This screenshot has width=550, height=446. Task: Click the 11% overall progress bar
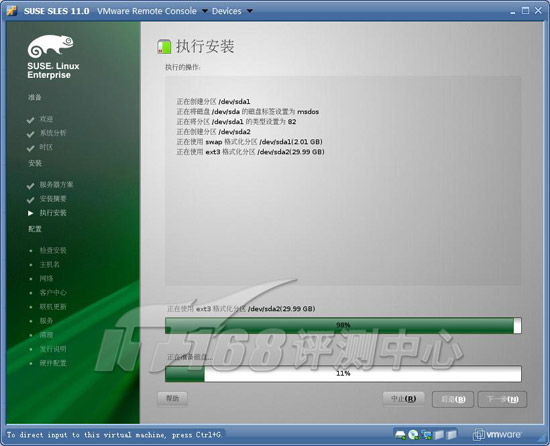point(343,374)
